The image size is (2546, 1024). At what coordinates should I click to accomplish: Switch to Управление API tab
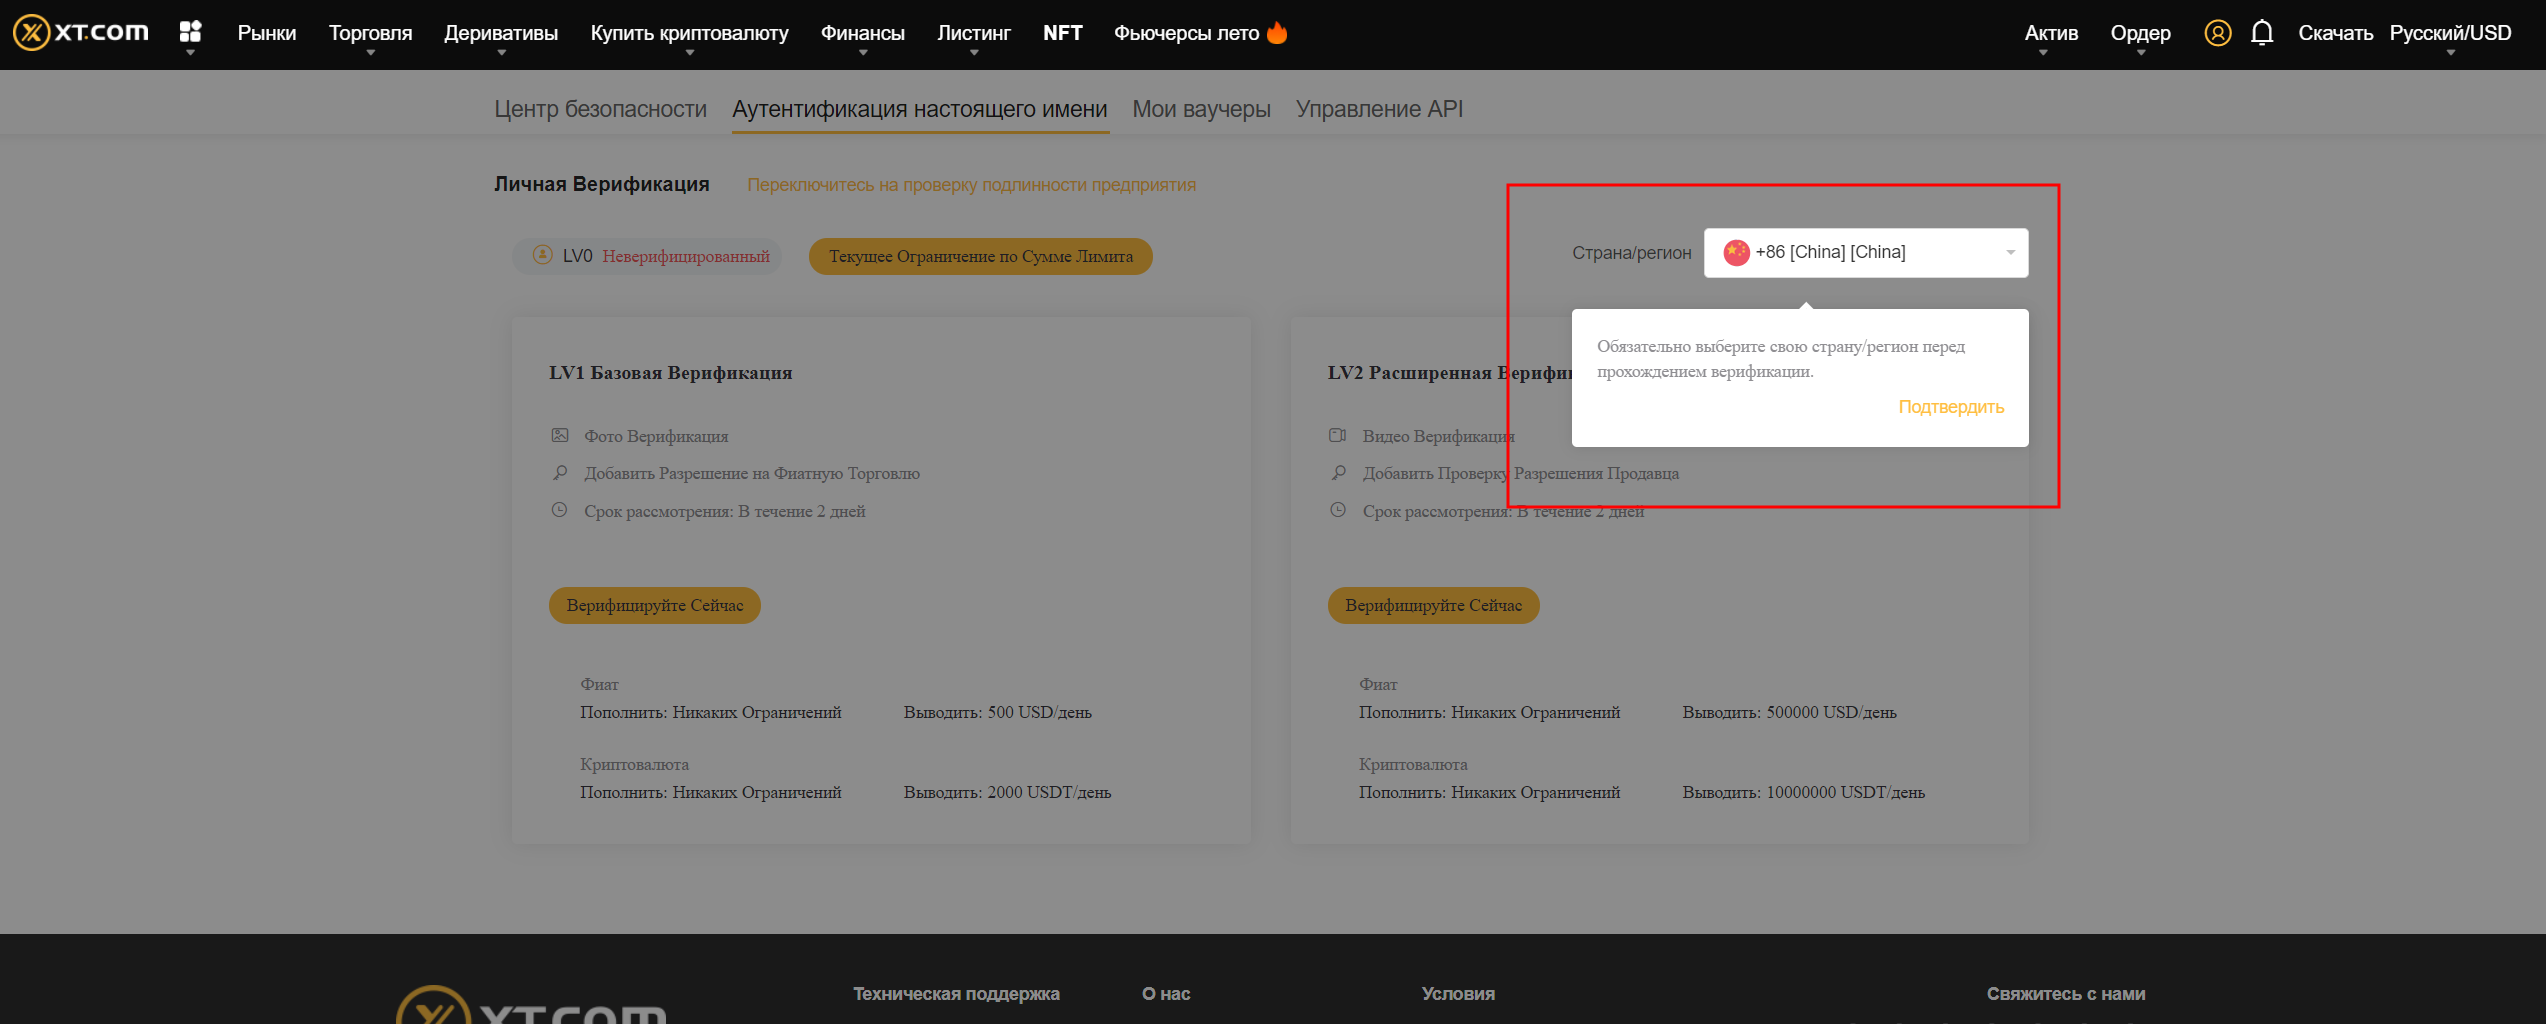[1379, 109]
